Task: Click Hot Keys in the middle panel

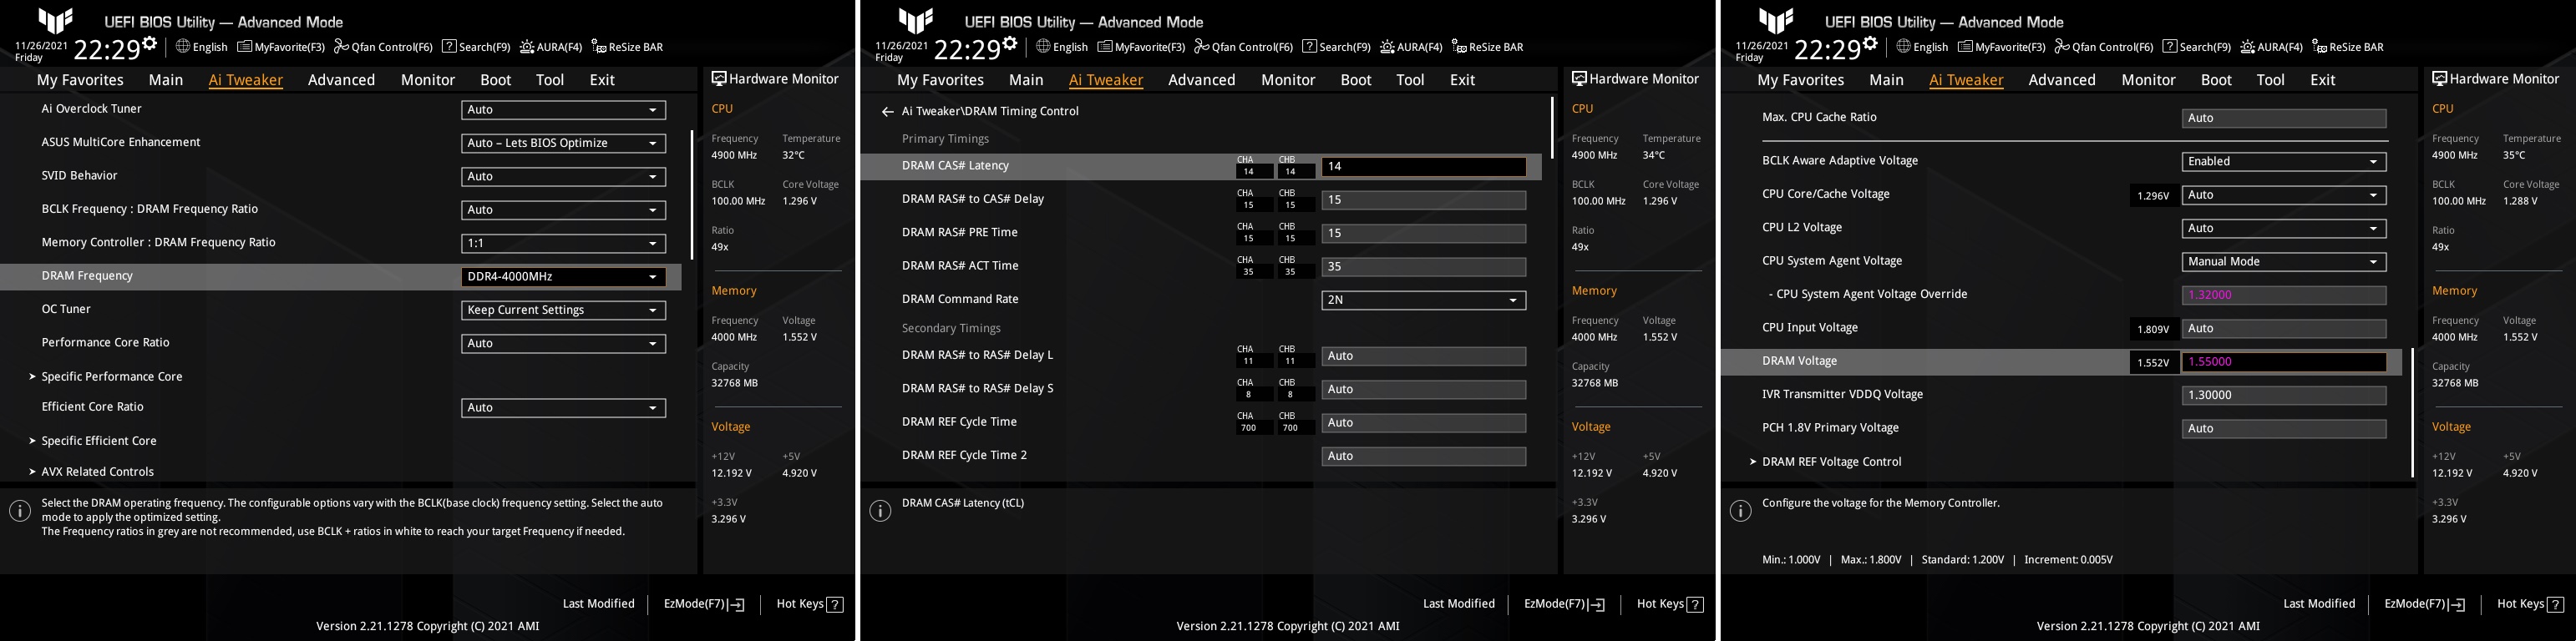Action: (1670, 604)
